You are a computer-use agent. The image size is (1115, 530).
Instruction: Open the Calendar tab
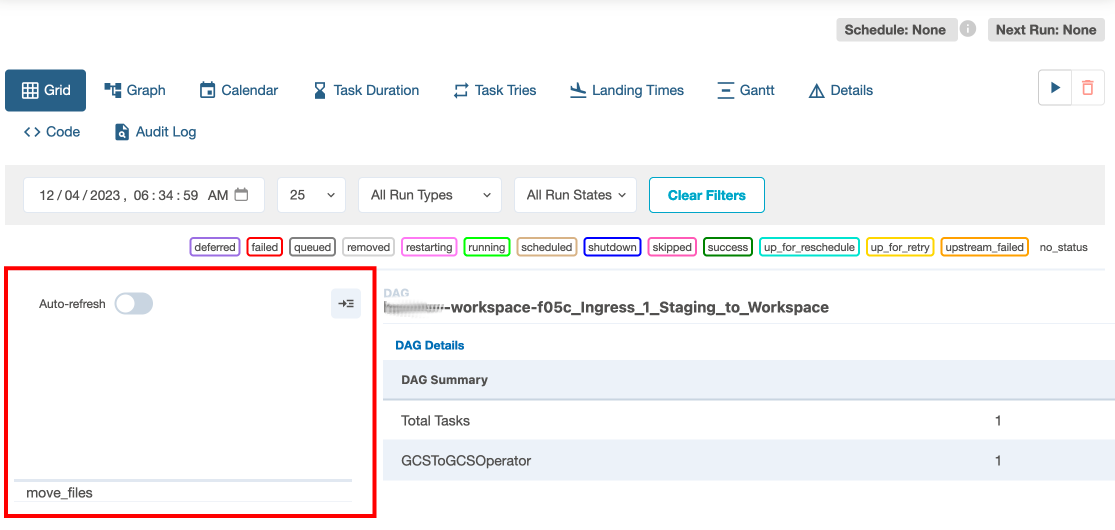coord(238,90)
